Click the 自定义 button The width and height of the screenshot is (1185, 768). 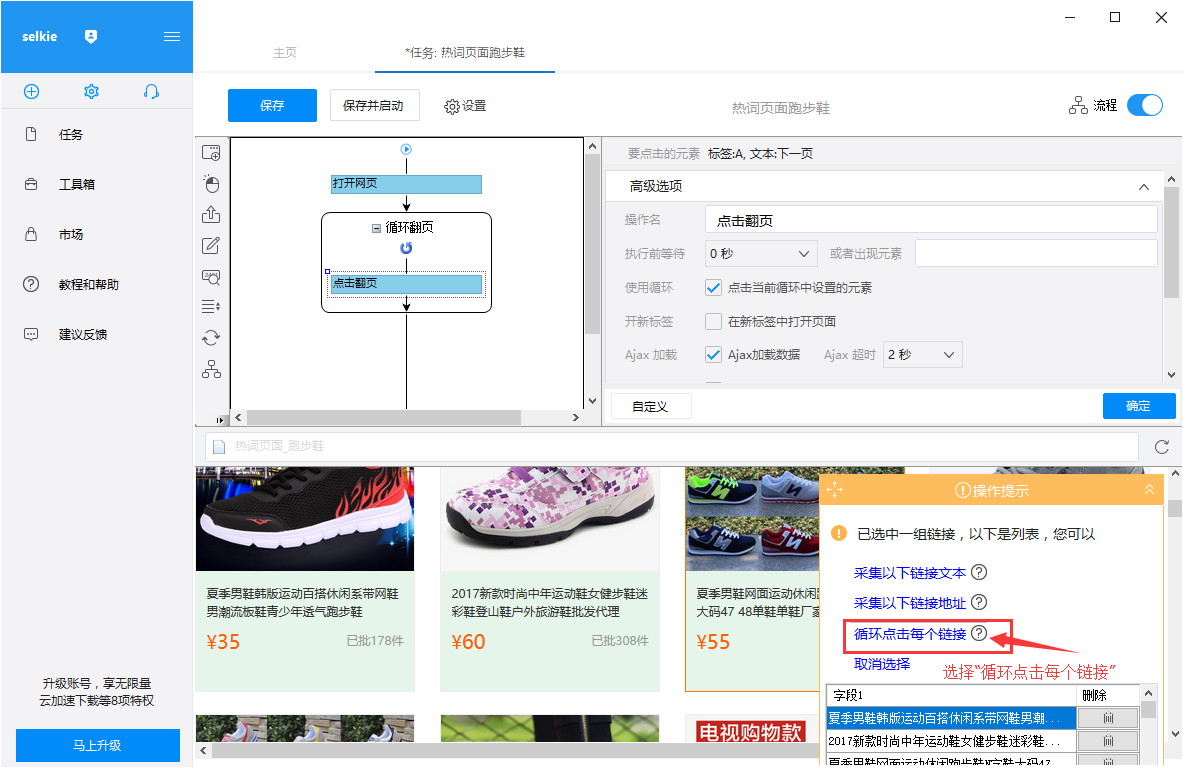pyautogui.click(x=650, y=407)
